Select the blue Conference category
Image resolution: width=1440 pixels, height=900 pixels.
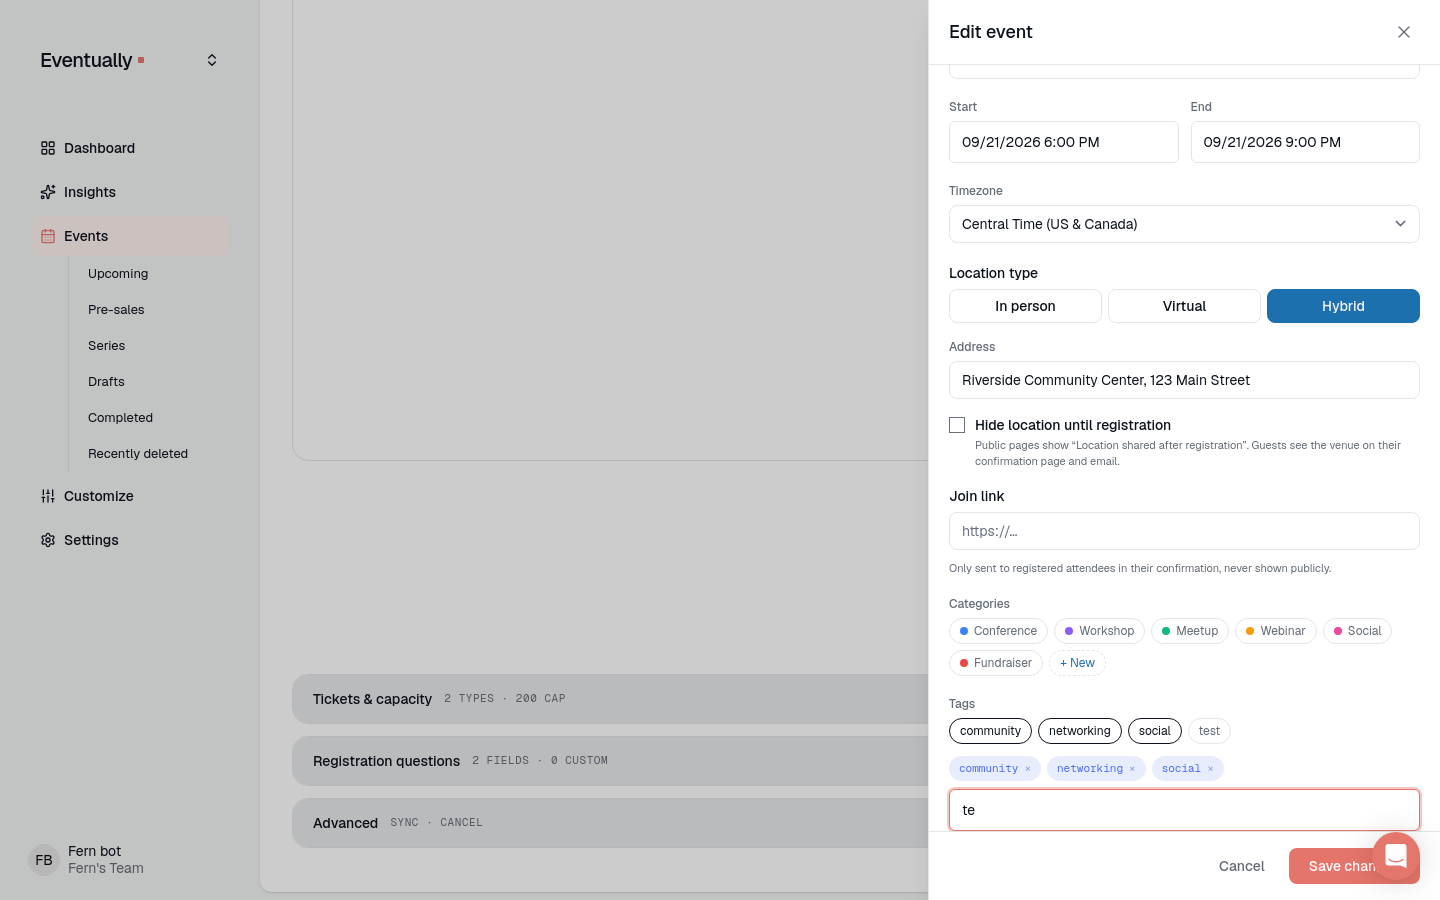point(998,631)
